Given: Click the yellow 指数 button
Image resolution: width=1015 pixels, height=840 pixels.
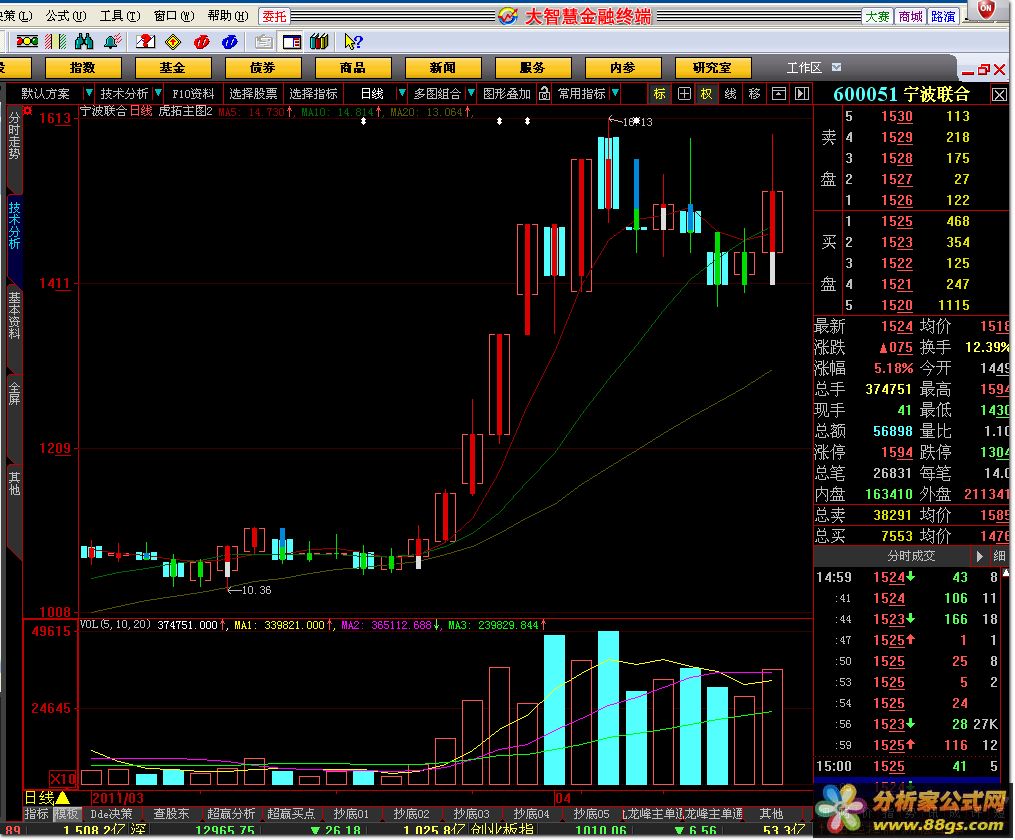Looking at the screenshot, I should [82, 68].
